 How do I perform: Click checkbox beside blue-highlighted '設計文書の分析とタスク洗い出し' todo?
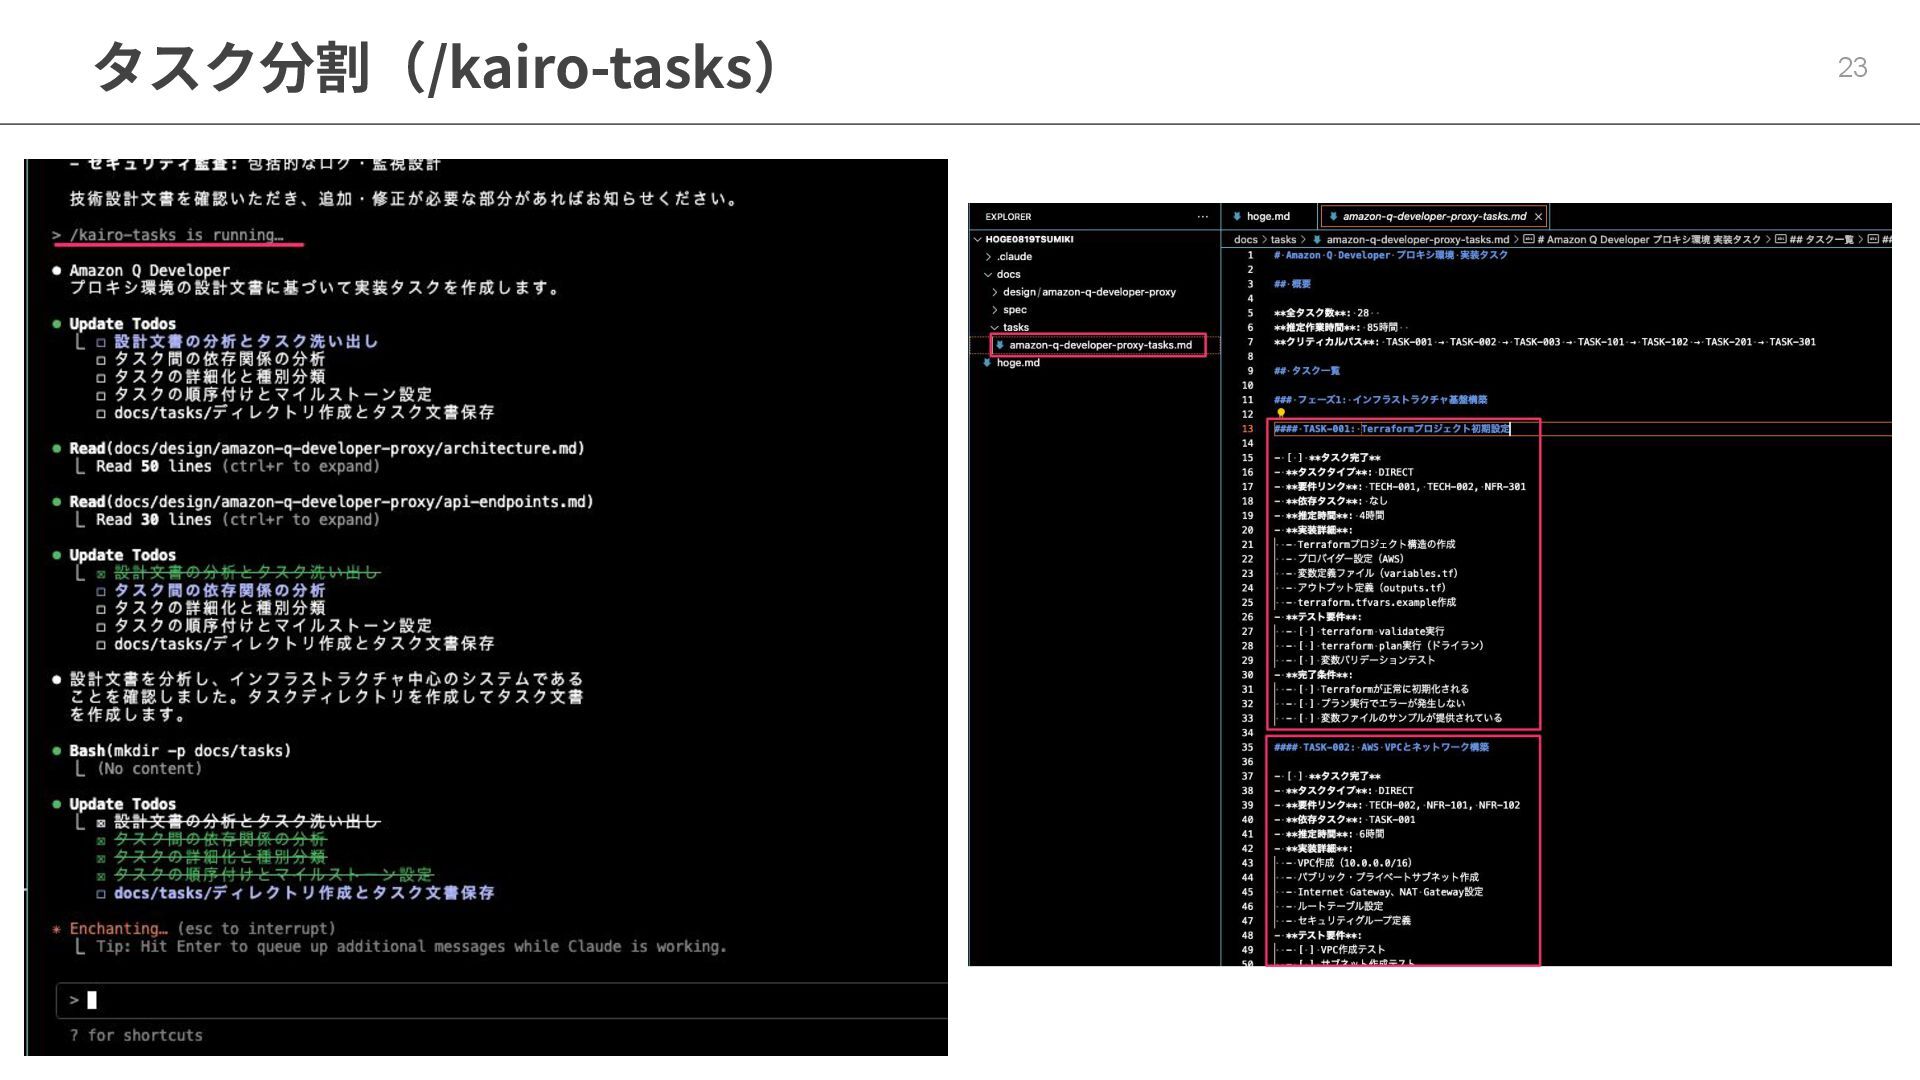point(101,342)
